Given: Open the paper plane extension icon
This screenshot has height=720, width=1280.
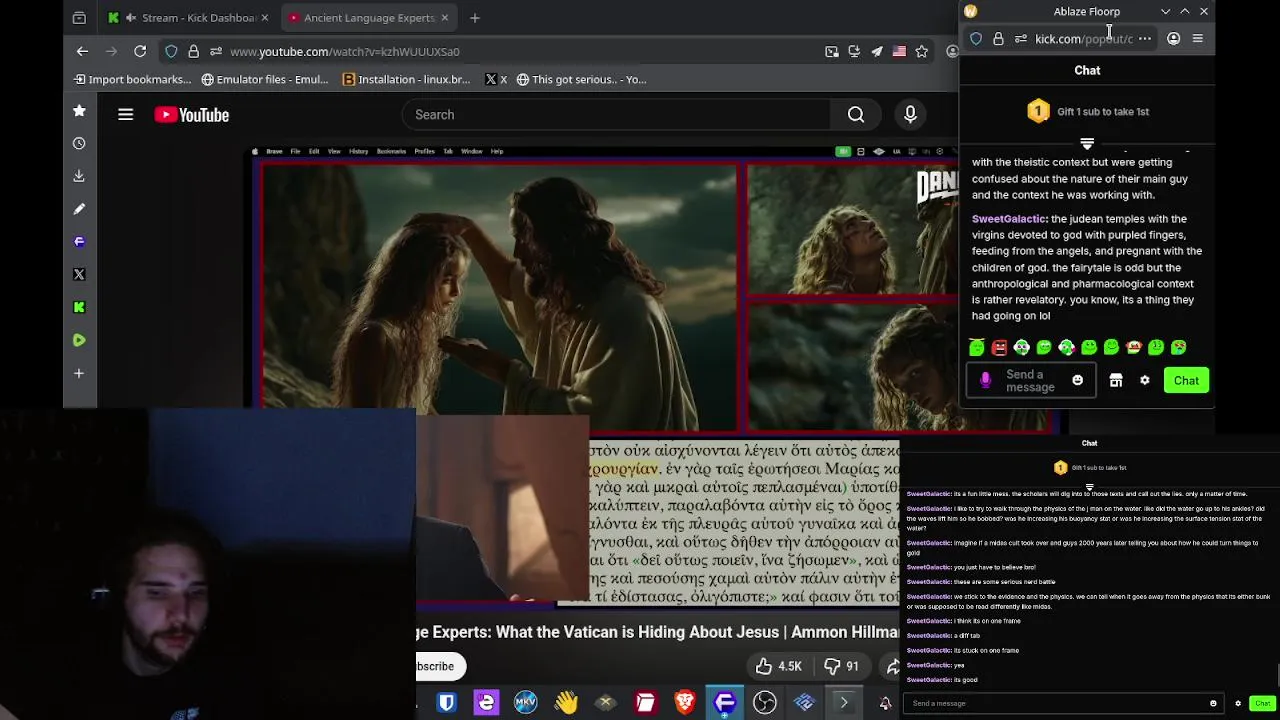Looking at the screenshot, I should (x=877, y=51).
